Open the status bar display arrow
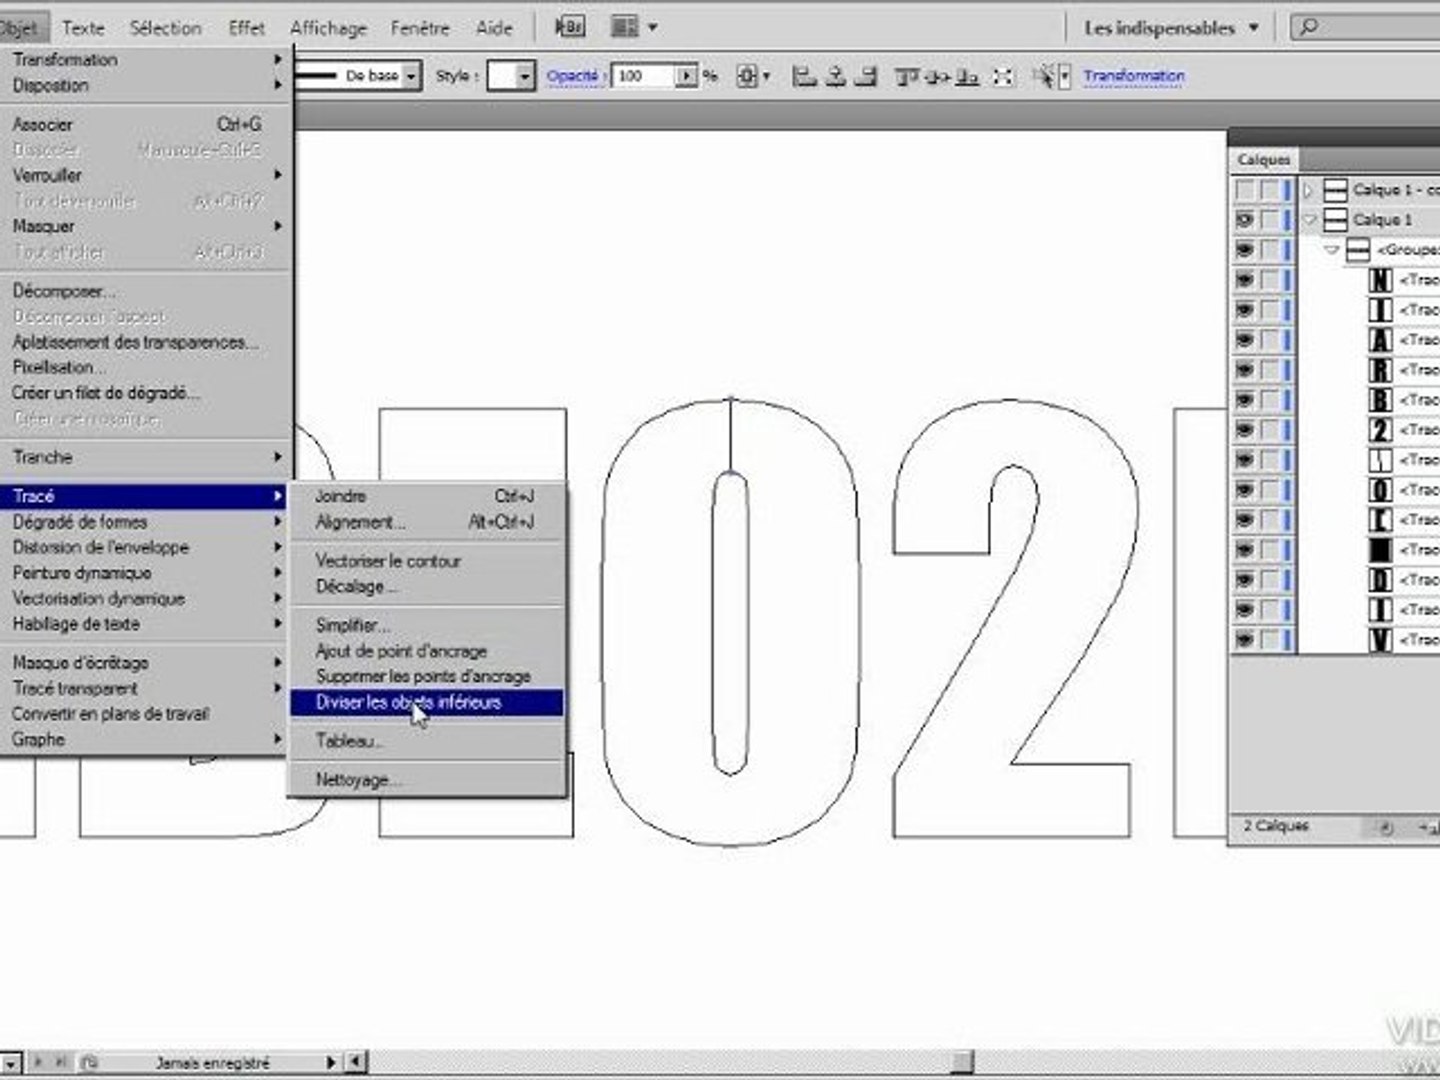The image size is (1440, 1080). tap(331, 1062)
